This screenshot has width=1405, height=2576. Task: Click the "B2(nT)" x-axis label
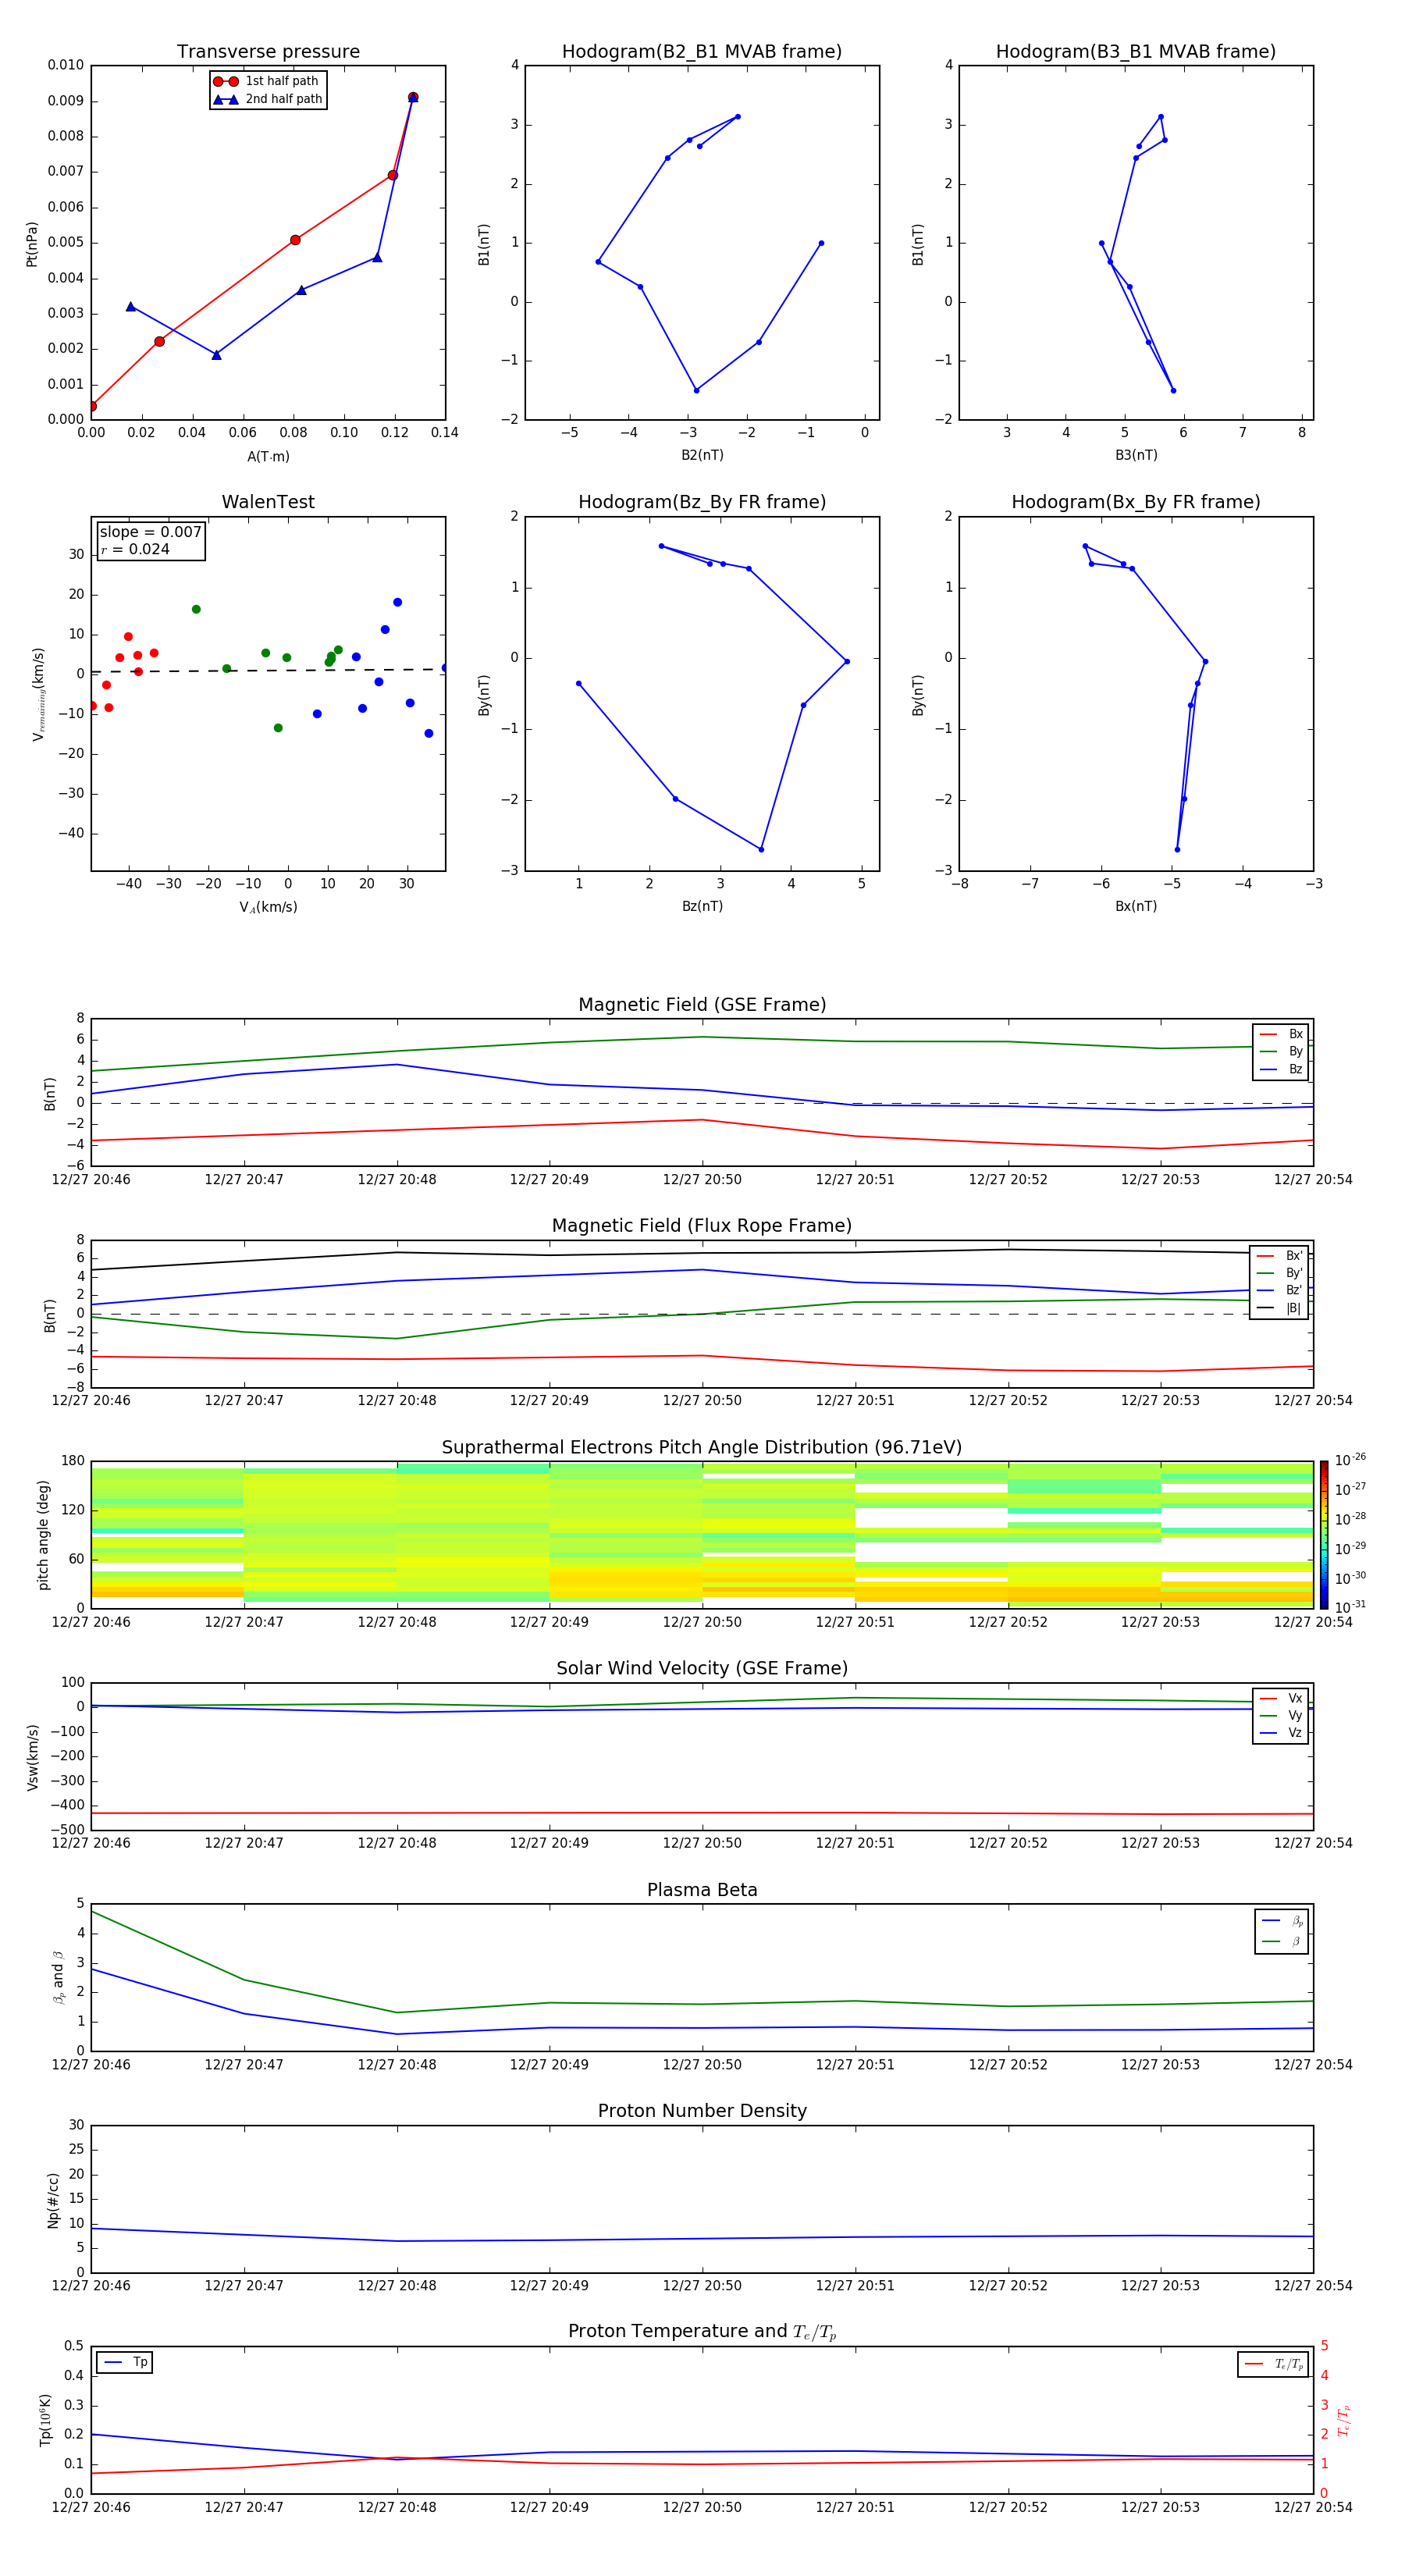[x=702, y=455]
